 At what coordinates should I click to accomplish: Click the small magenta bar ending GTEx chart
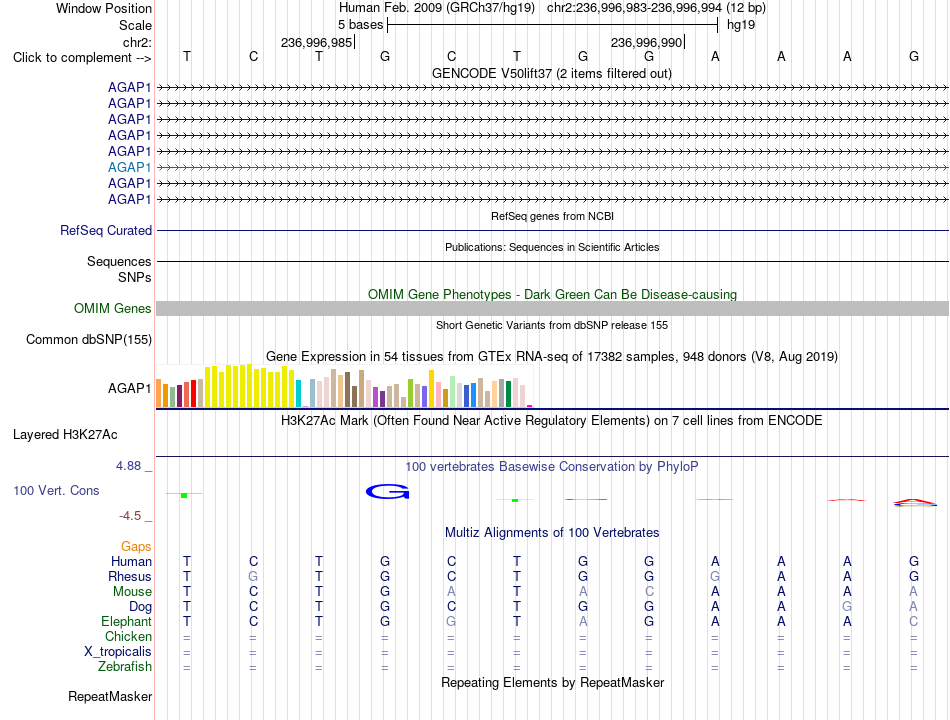point(530,405)
